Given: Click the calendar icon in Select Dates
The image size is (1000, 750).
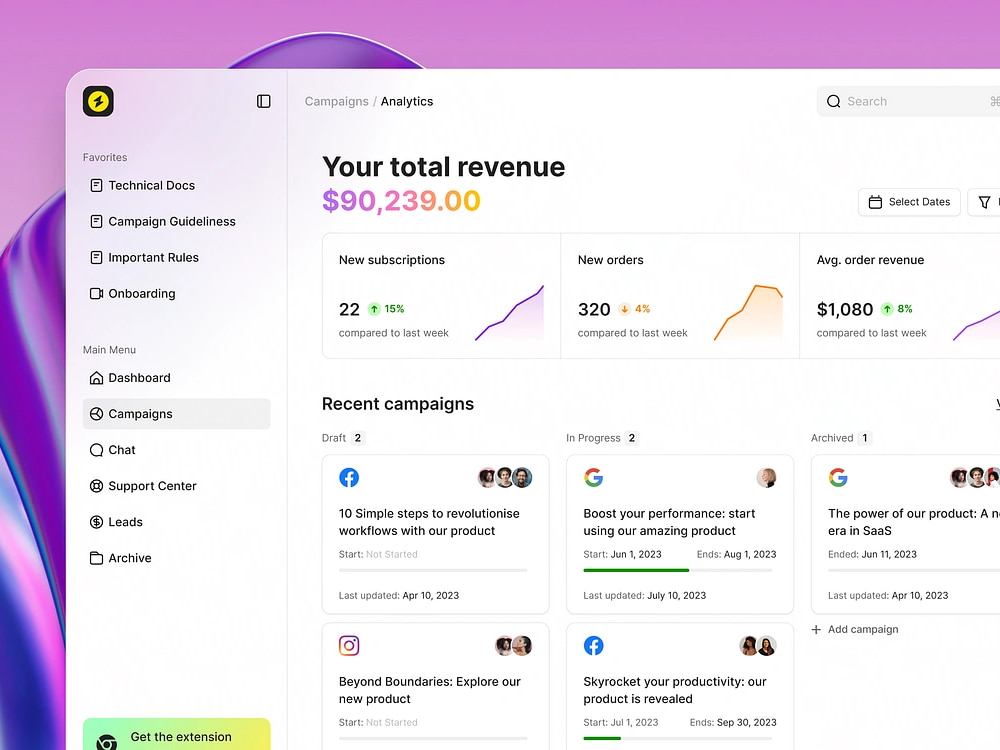Looking at the screenshot, I should point(876,202).
